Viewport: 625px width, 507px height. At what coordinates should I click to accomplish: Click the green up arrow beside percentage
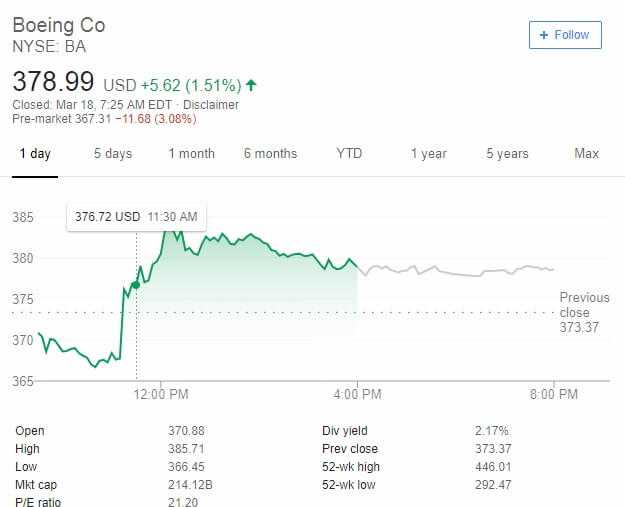(251, 85)
